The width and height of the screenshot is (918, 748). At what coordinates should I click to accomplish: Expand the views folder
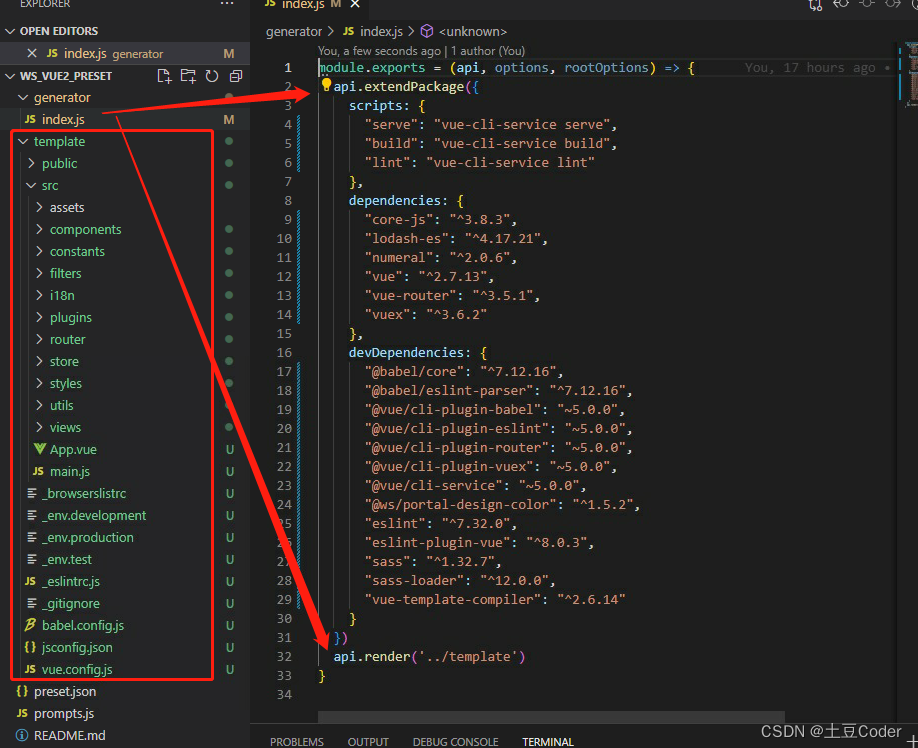pyautogui.click(x=39, y=427)
